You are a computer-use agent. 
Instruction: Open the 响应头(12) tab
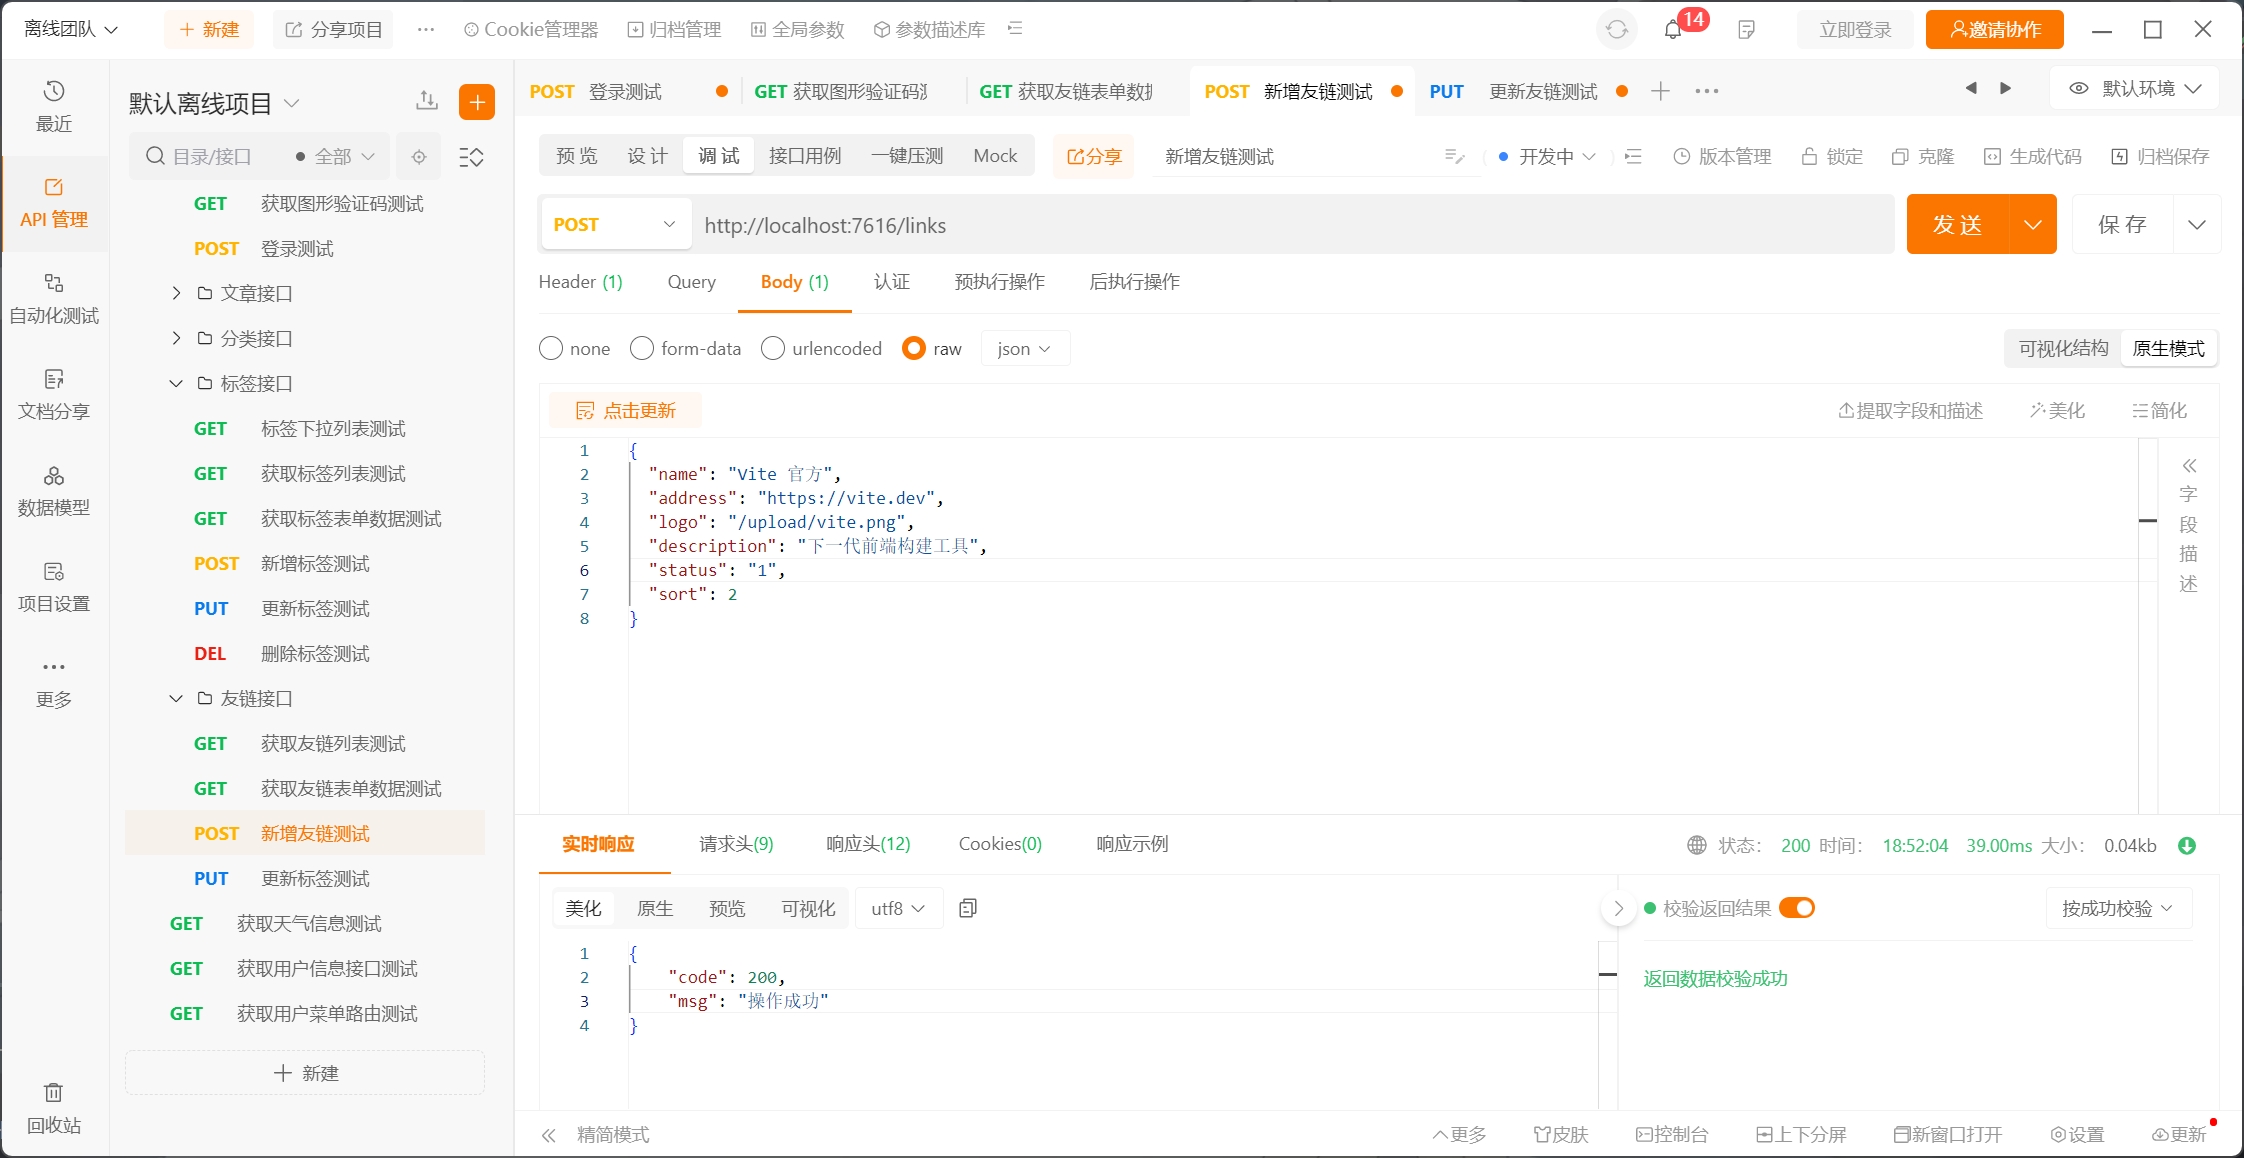tap(868, 844)
